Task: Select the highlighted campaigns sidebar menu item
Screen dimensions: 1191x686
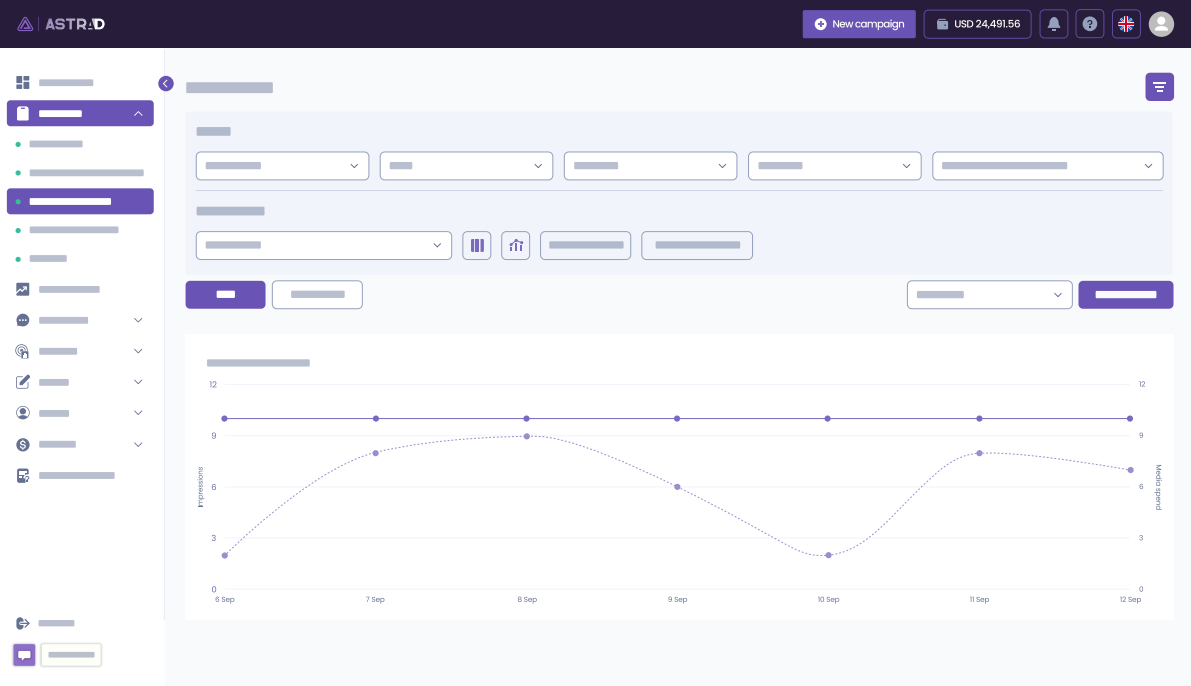Action: click(x=80, y=201)
